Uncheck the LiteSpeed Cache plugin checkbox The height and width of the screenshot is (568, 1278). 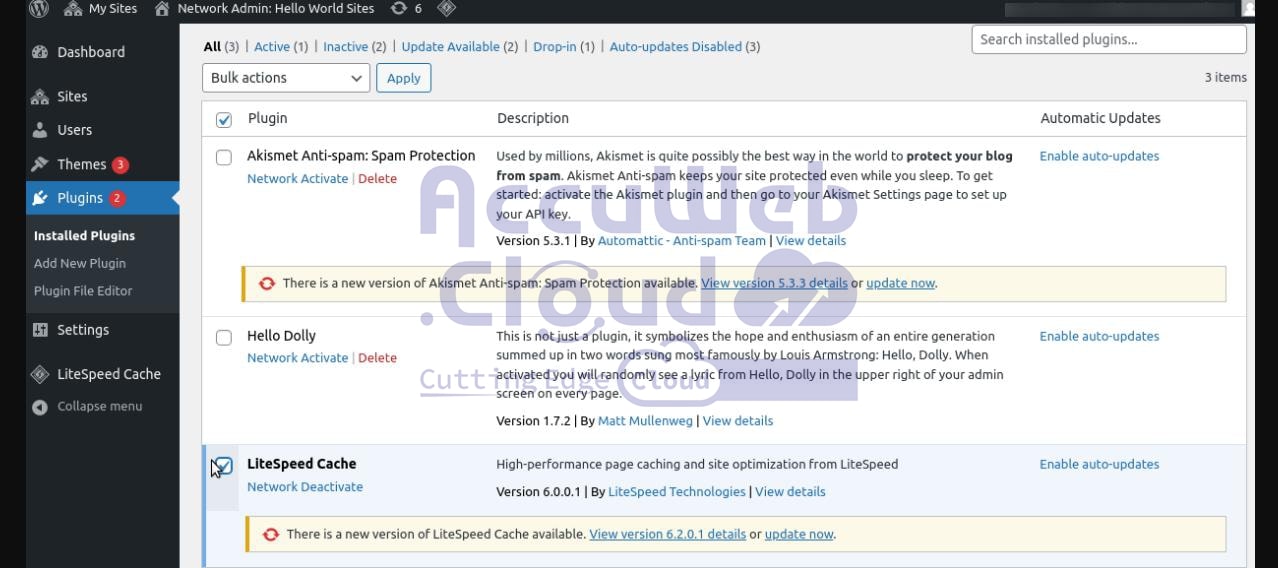tap(224, 466)
